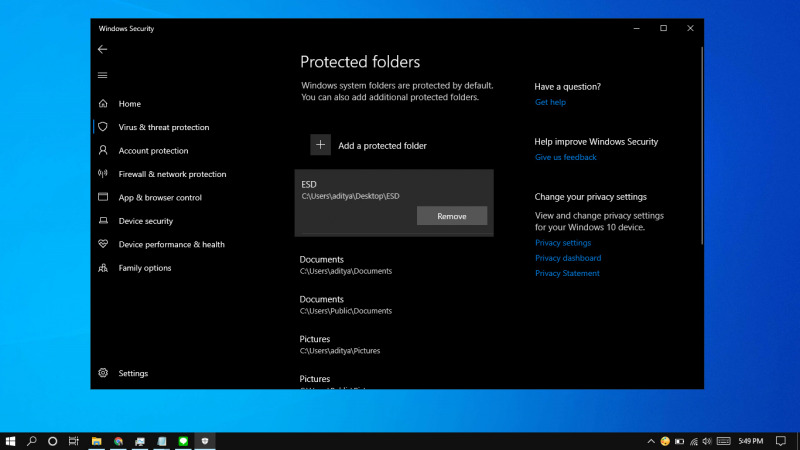Screen dimensions: 800x450
Task: Open Virus & threat protection section
Action: coord(164,127)
